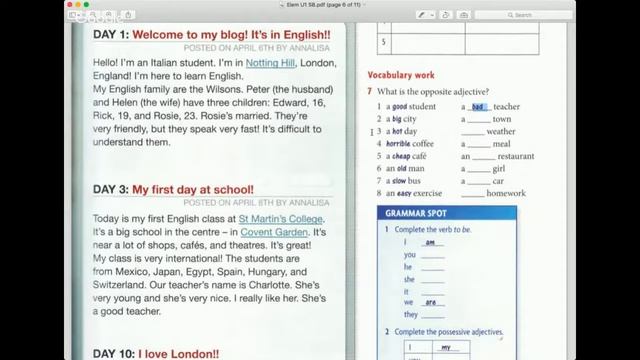Screen dimensions: 640x360
Task: Click the blank next to 'they'
Action: coord(433,315)
